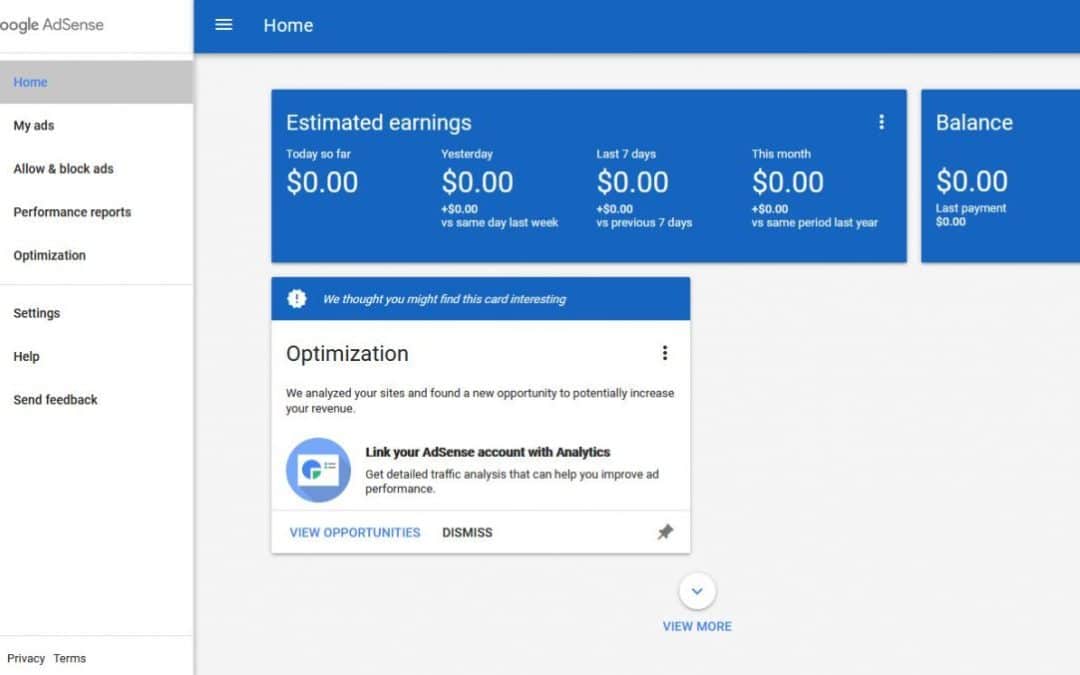1080x675 pixels.
Task: Open the Privacy link at bottom left
Action: (25, 658)
